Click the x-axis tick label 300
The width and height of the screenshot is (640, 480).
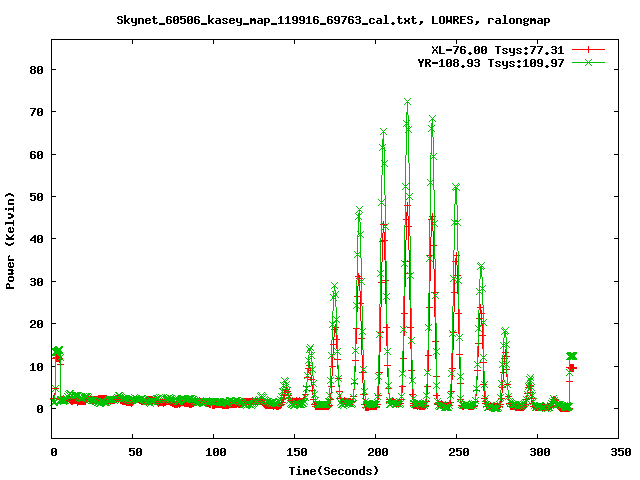(x=540, y=452)
